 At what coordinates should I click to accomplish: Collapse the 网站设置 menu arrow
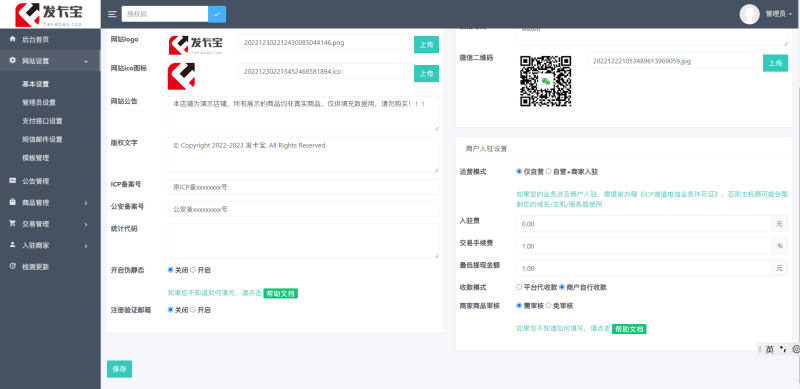point(86,61)
